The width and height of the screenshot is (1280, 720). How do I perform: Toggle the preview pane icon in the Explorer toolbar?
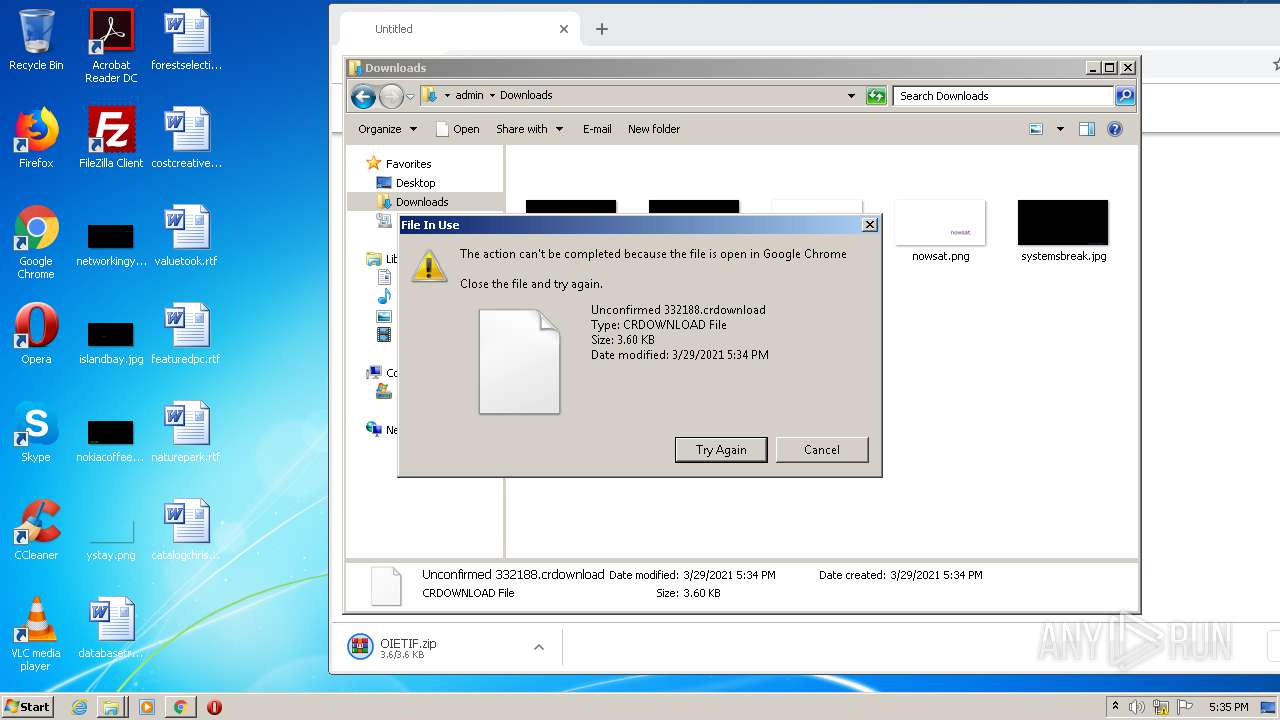[x=1087, y=129]
